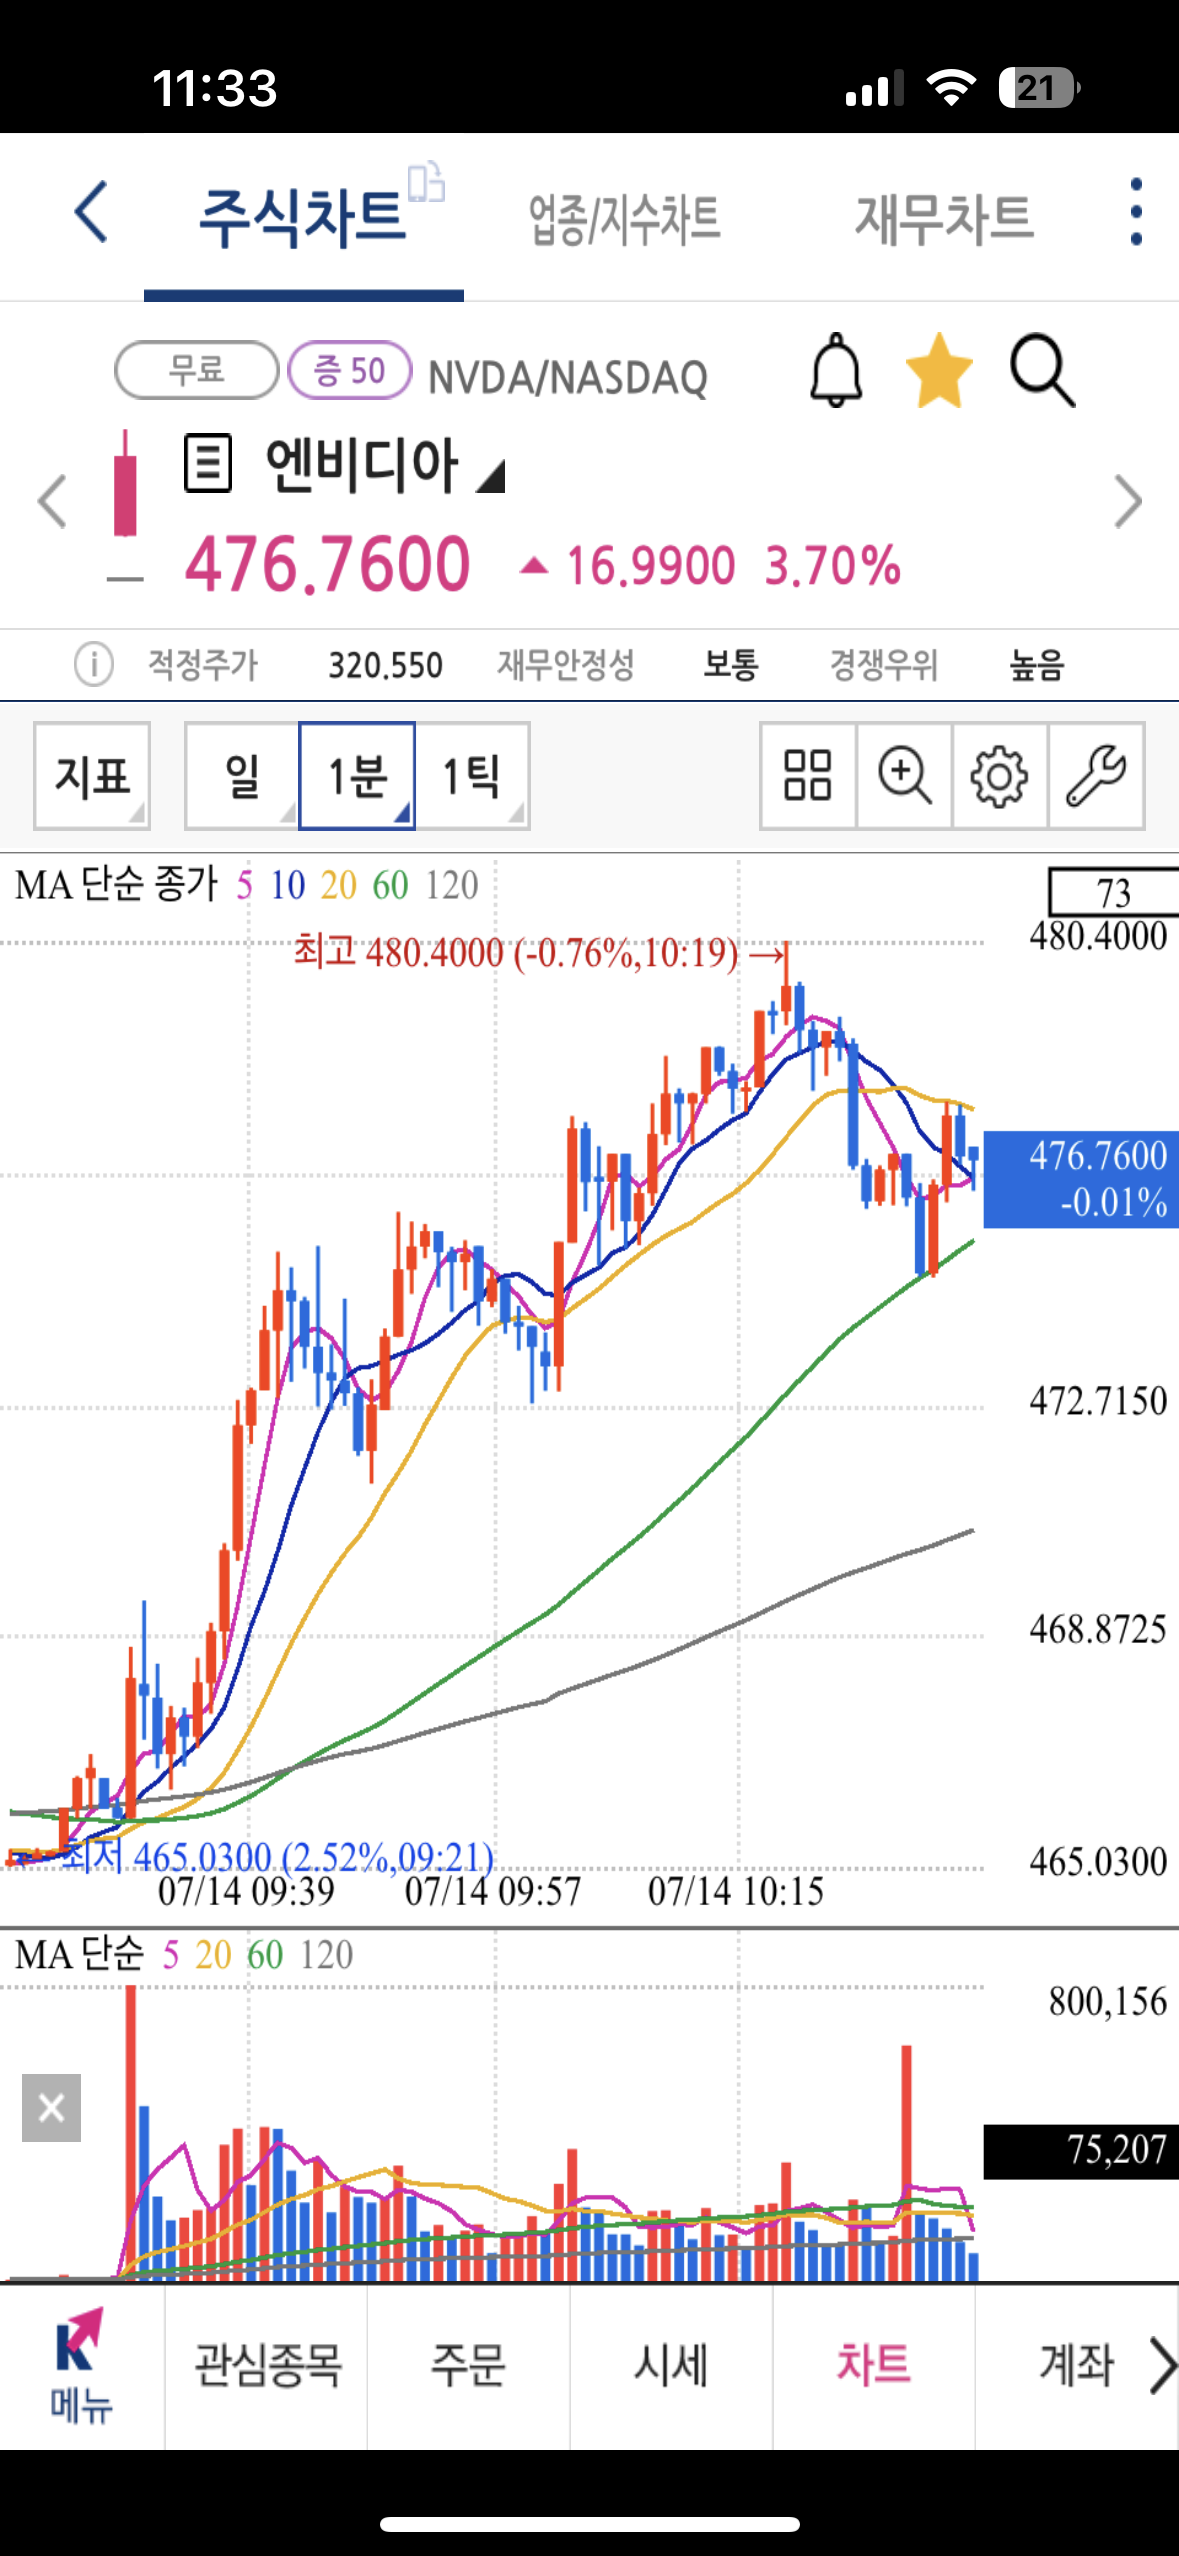Viewport: 1179px width, 2556px height.
Task: Show next stock with right chevron
Action: click(x=1128, y=501)
